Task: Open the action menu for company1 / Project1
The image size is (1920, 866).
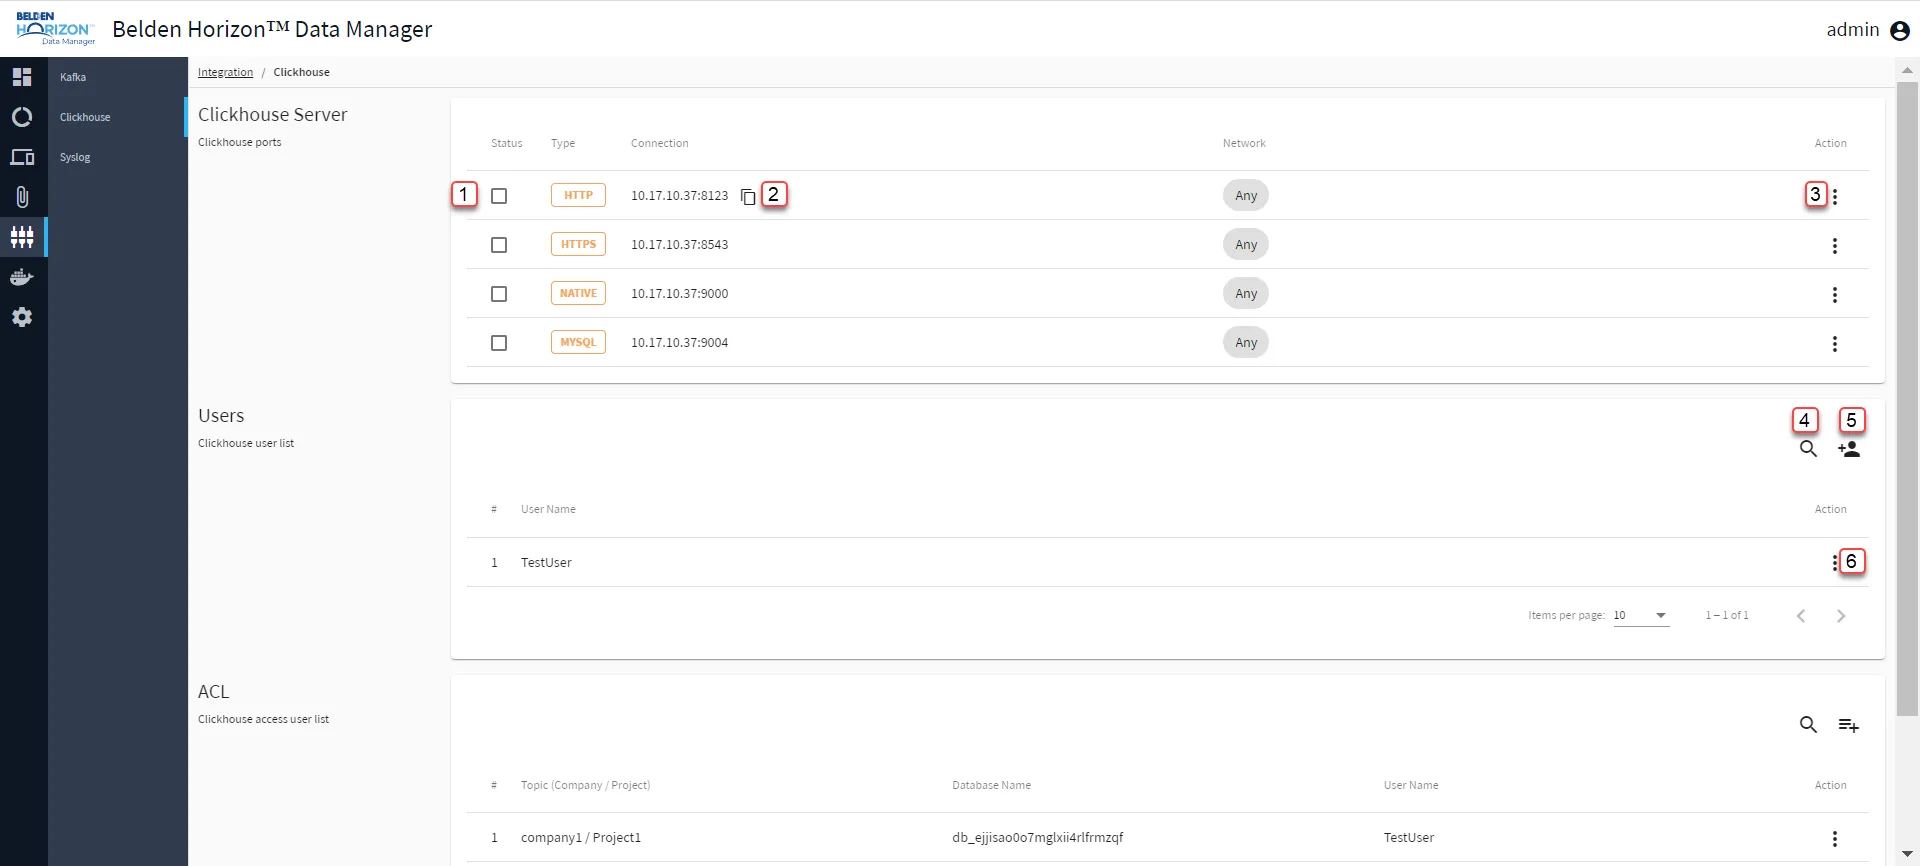Action: tap(1835, 839)
